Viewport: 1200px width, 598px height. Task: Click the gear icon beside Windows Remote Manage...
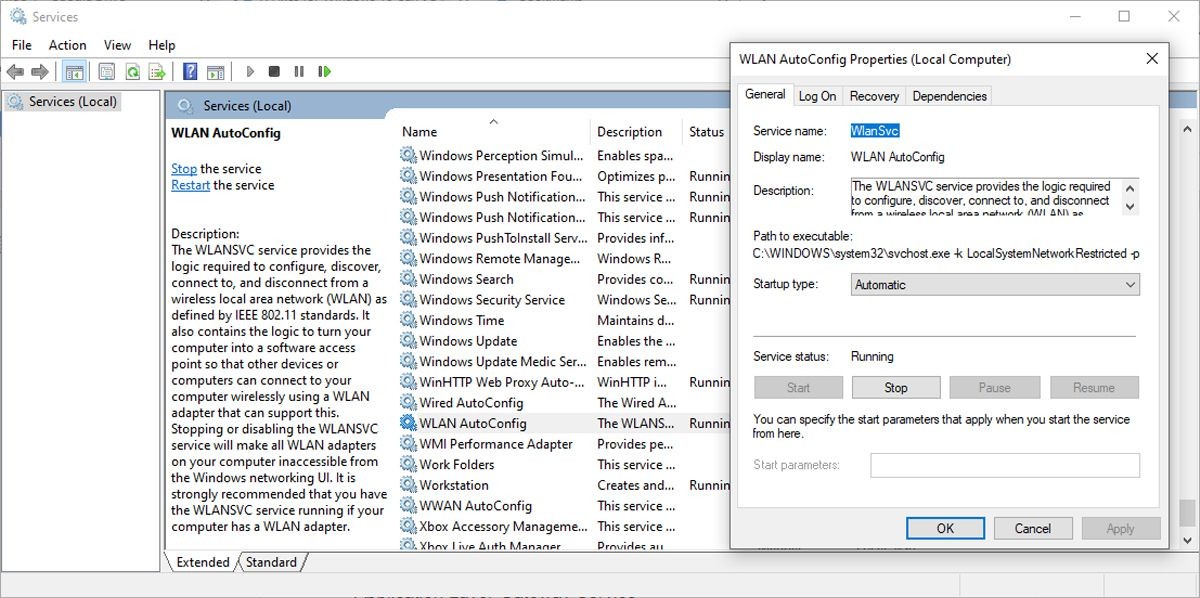click(x=408, y=259)
